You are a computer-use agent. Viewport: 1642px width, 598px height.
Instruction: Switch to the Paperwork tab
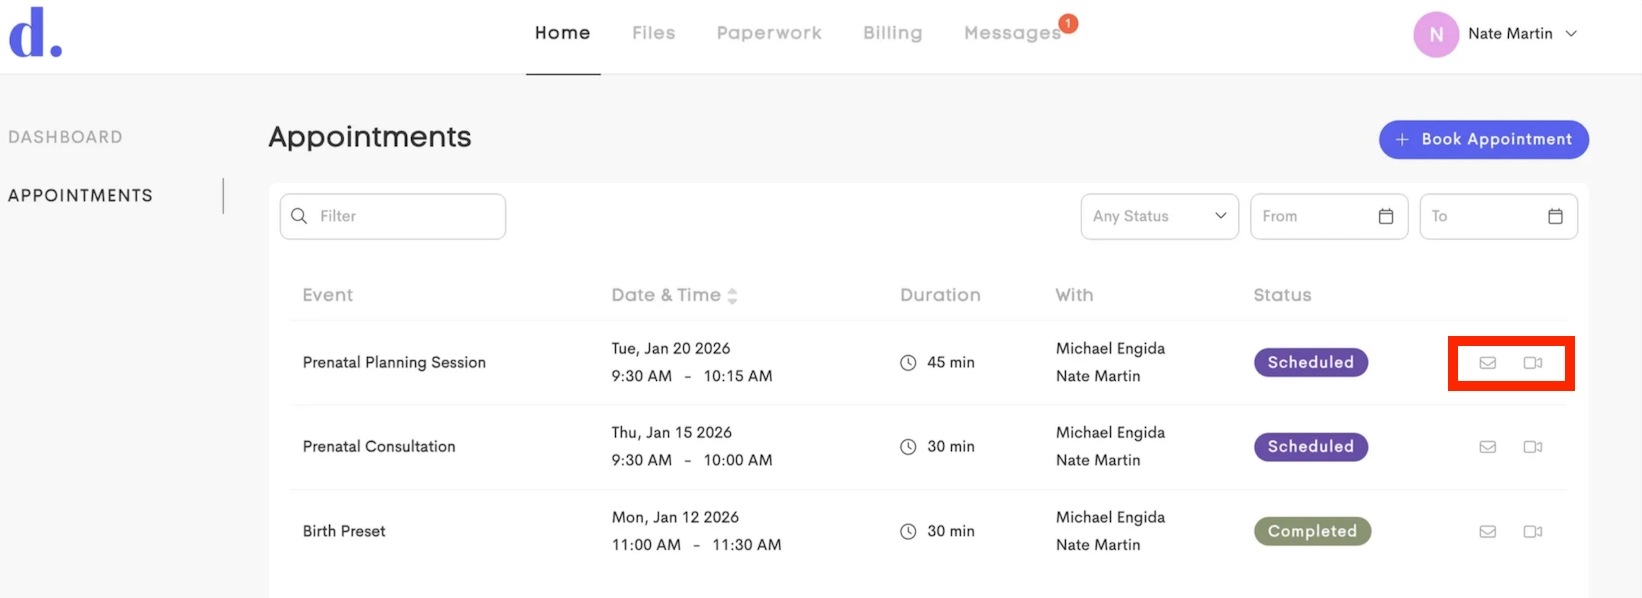tap(769, 33)
